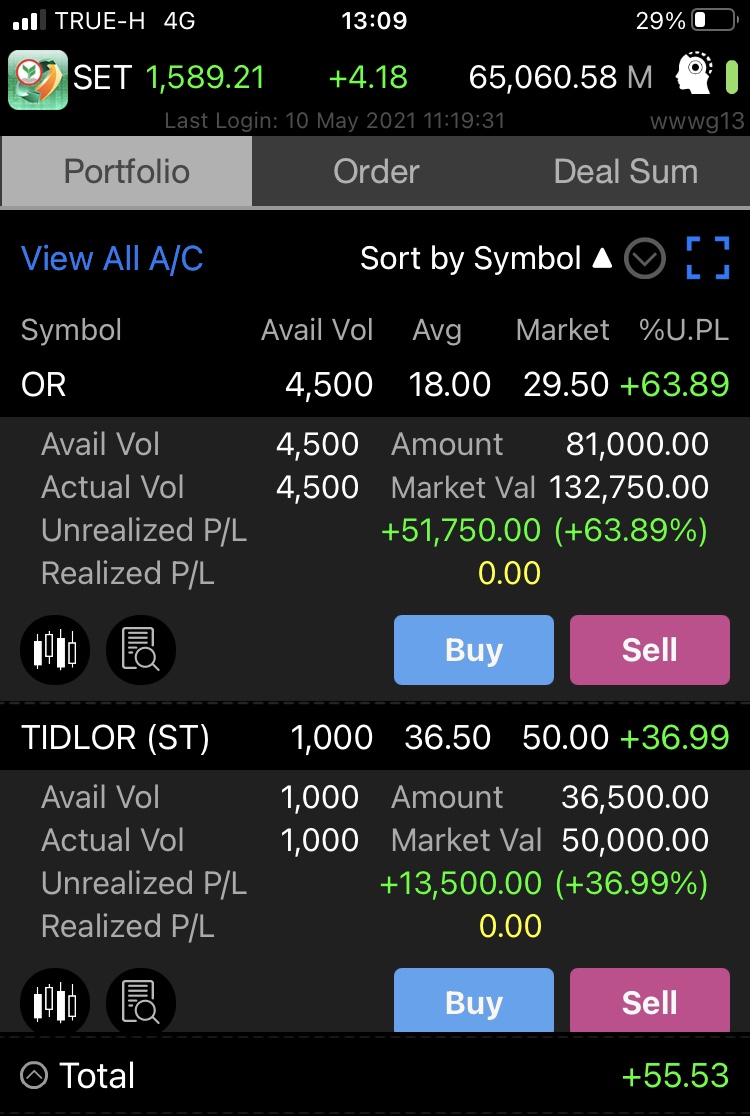Enter fullscreen with the blue bracket icon

tap(707, 258)
